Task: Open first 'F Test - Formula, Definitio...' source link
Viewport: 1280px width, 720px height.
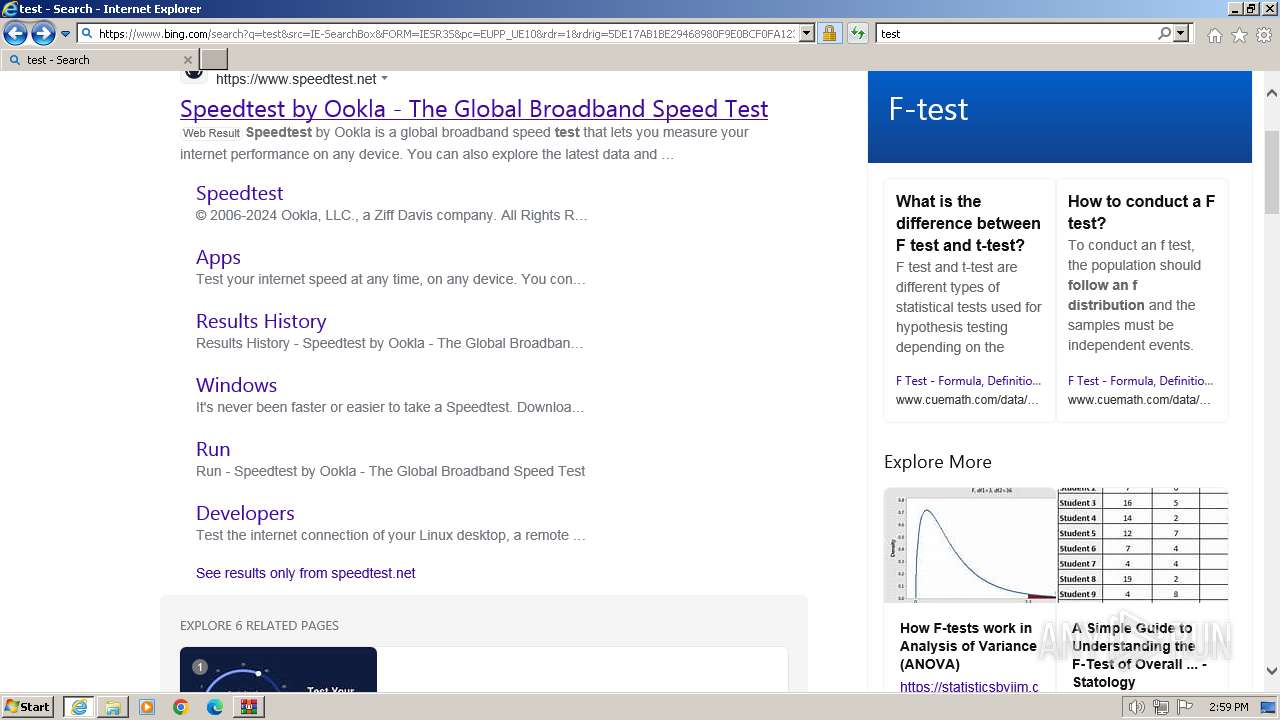Action: tap(968, 381)
